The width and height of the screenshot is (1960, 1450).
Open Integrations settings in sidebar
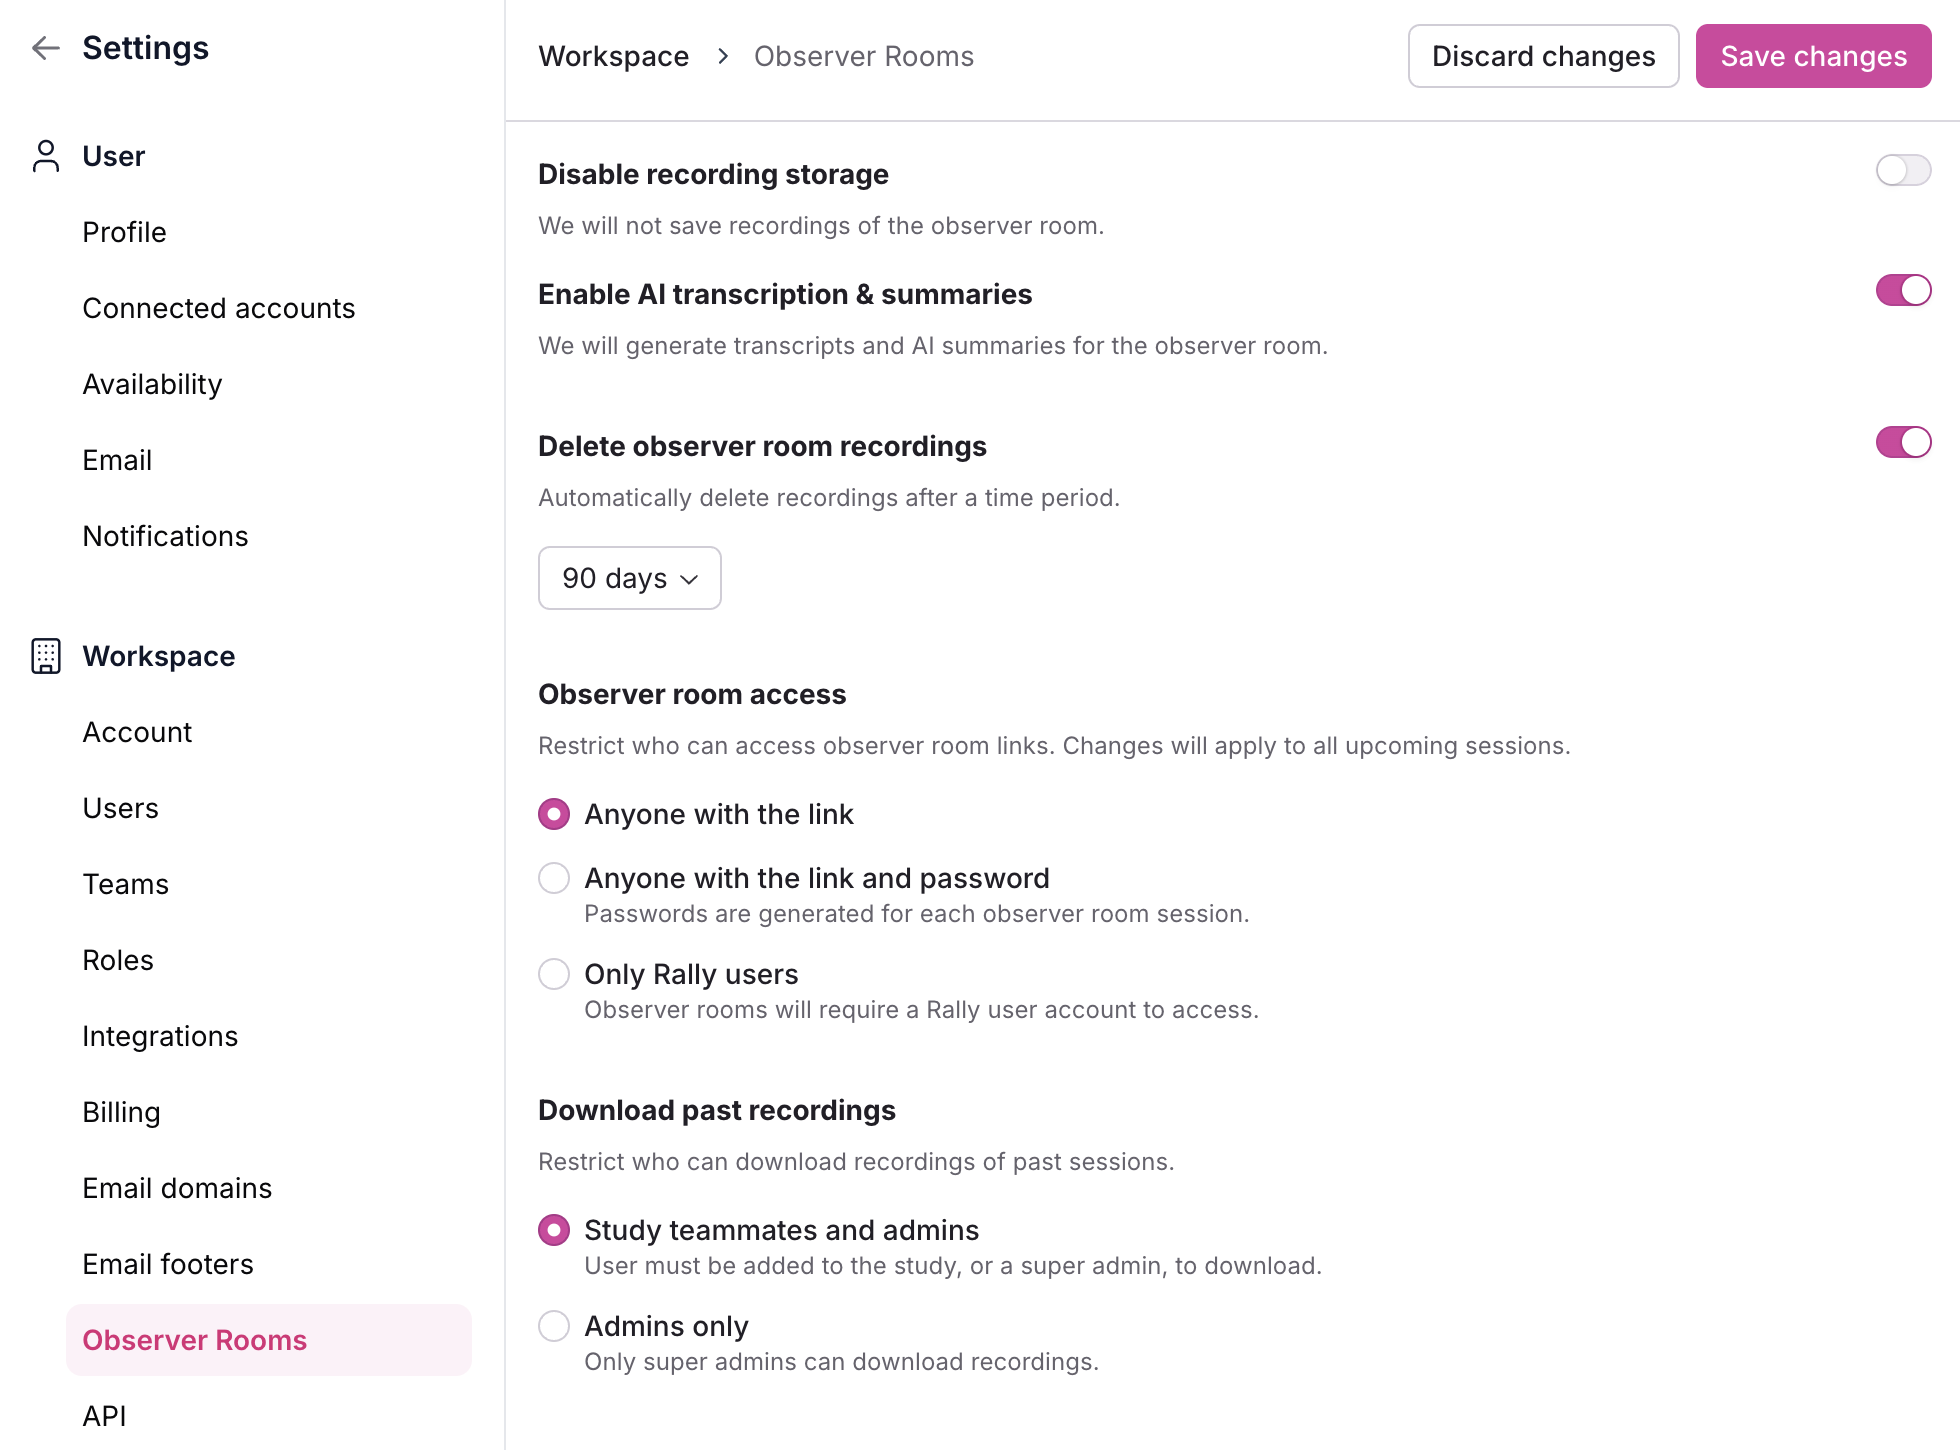point(160,1036)
